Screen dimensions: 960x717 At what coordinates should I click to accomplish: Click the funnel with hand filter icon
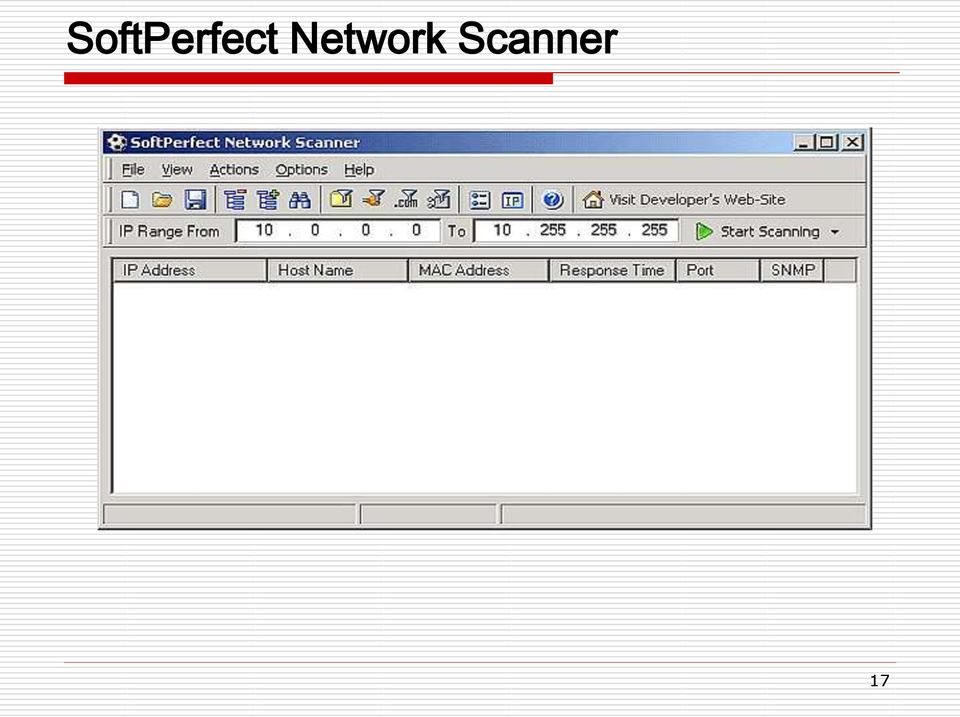pyautogui.click(x=373, y=198)
